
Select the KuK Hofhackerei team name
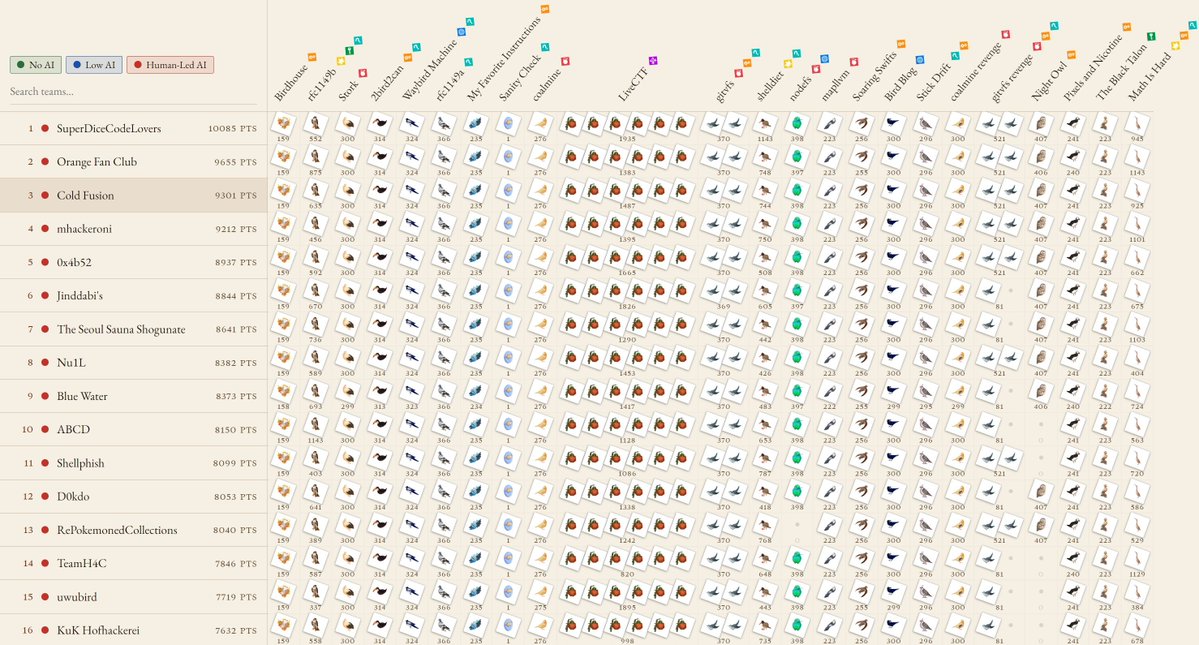click(x=98, y=630)
